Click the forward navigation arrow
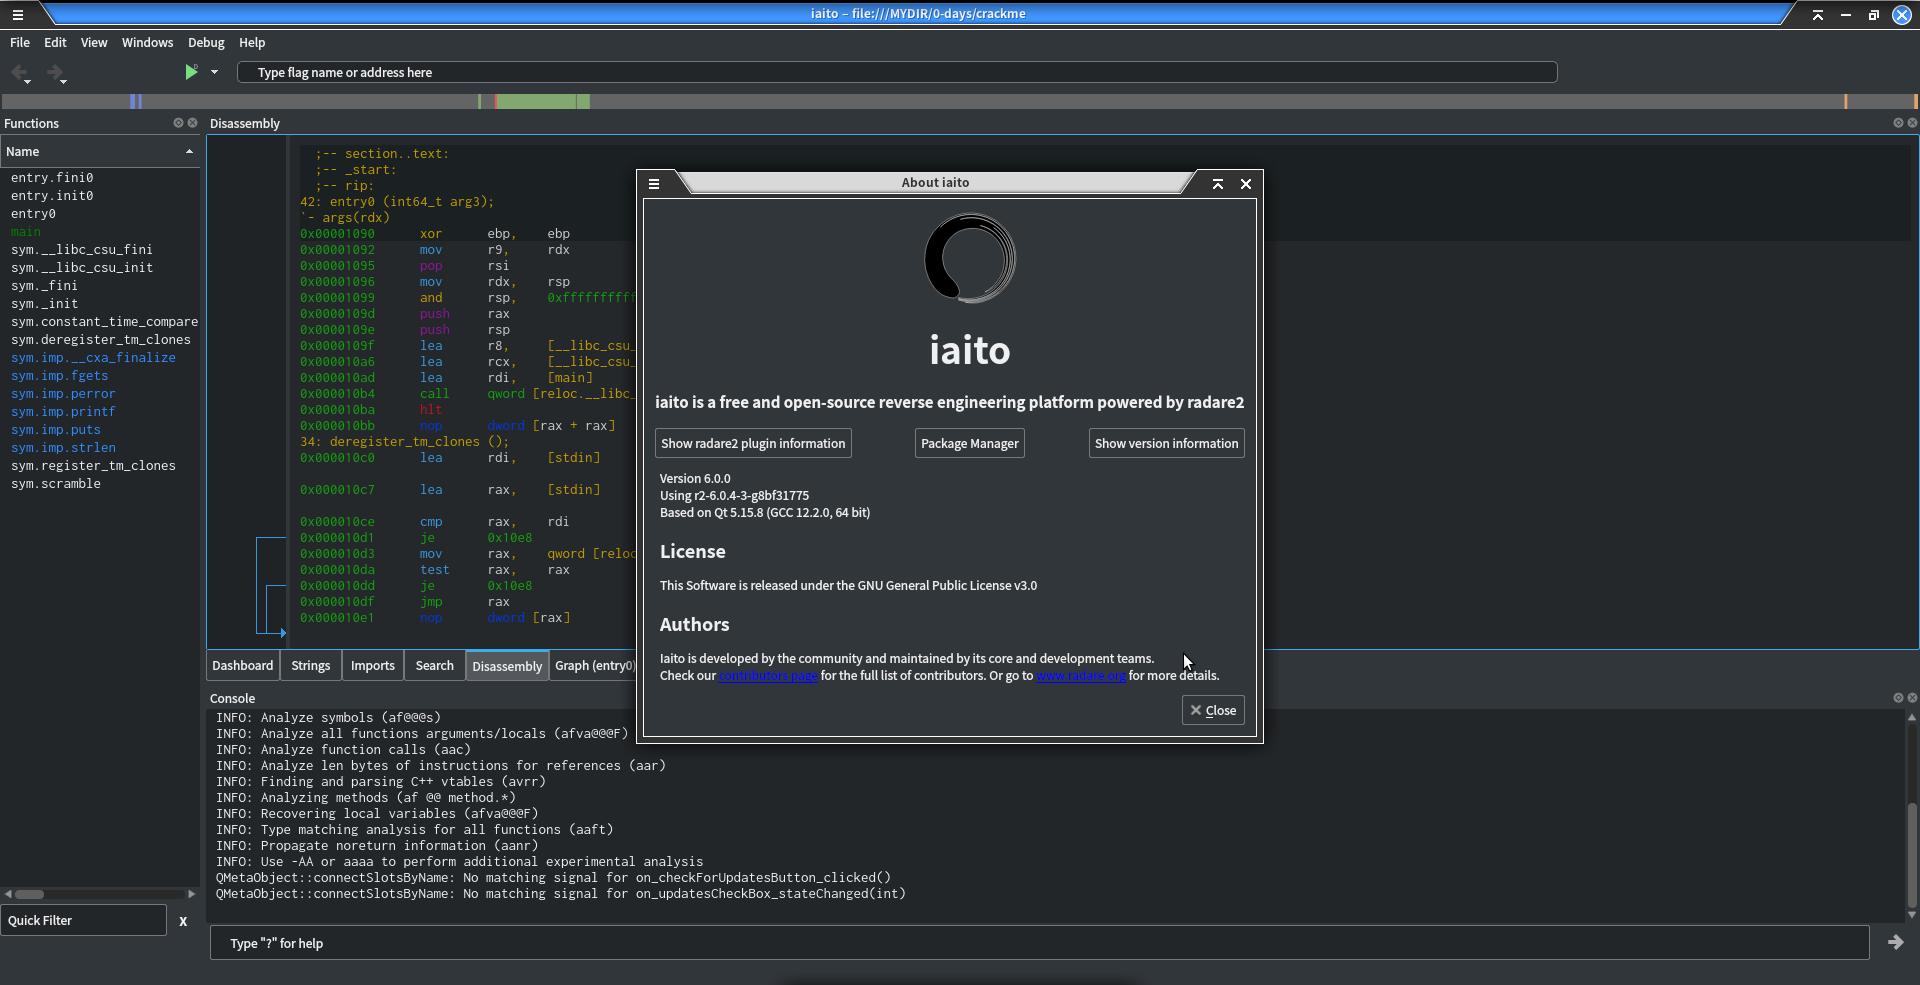1920x985 pixels. [55, 73]
